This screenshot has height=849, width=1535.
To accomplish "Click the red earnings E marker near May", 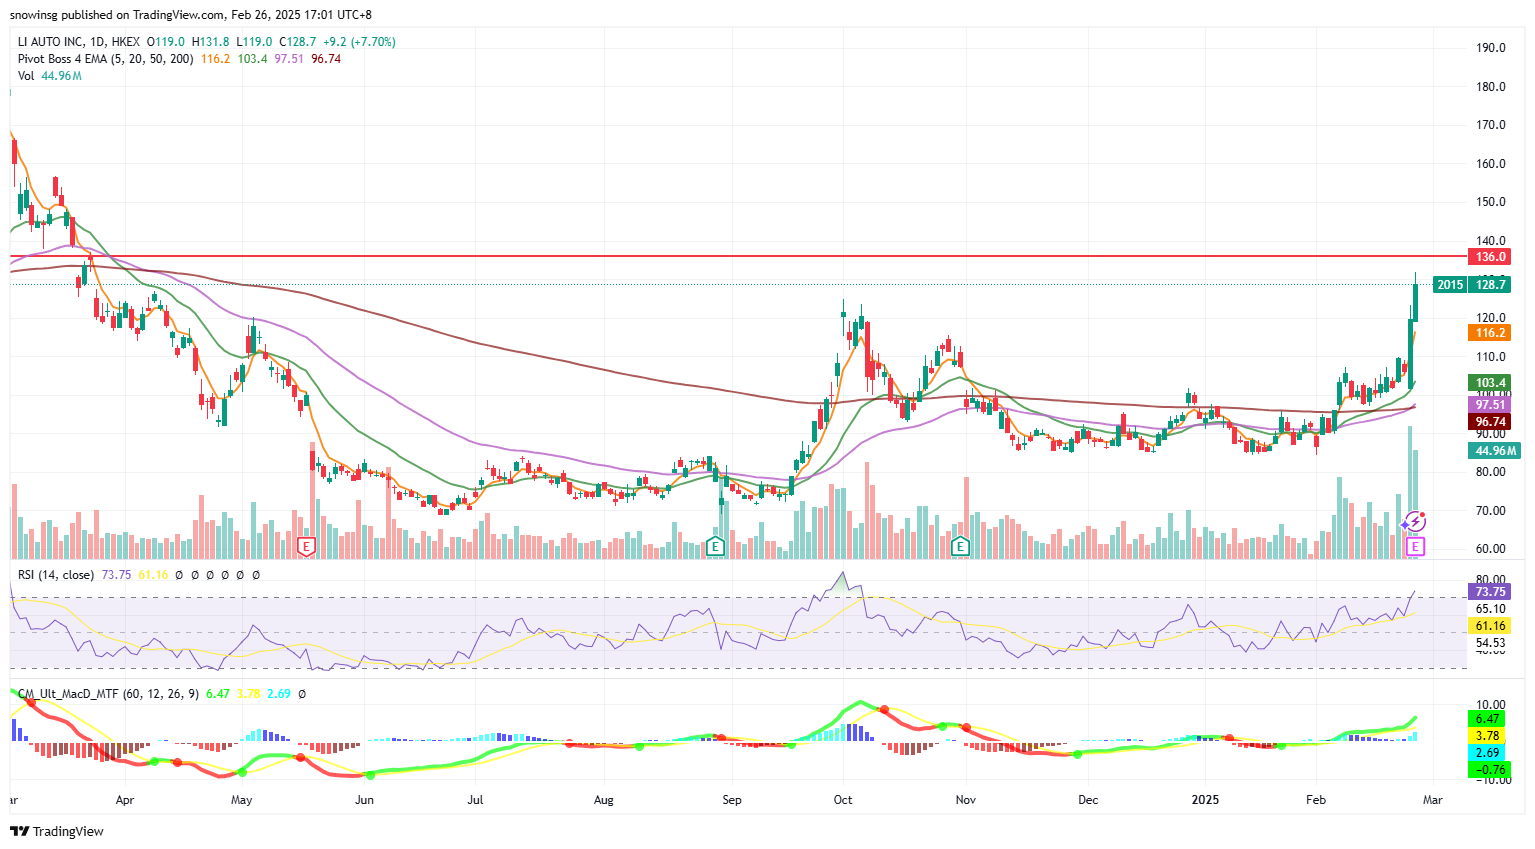I will pyautogui.click(x=307, y=546).
